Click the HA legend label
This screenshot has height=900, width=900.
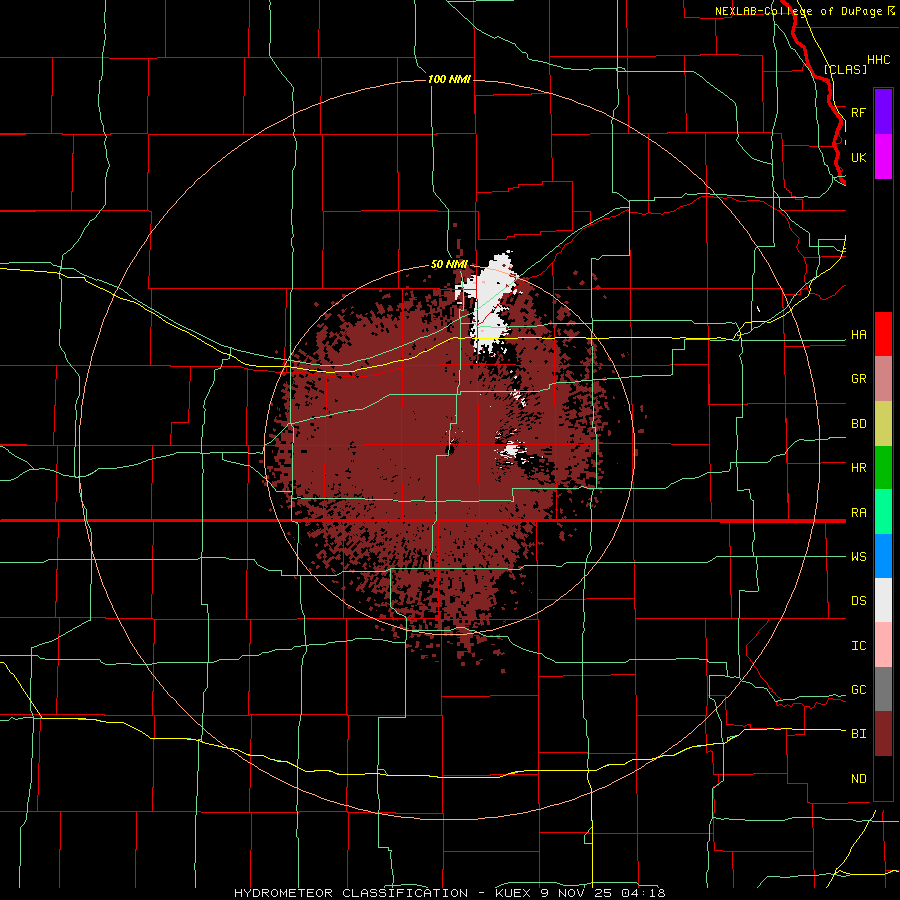[x=858, y=335]
